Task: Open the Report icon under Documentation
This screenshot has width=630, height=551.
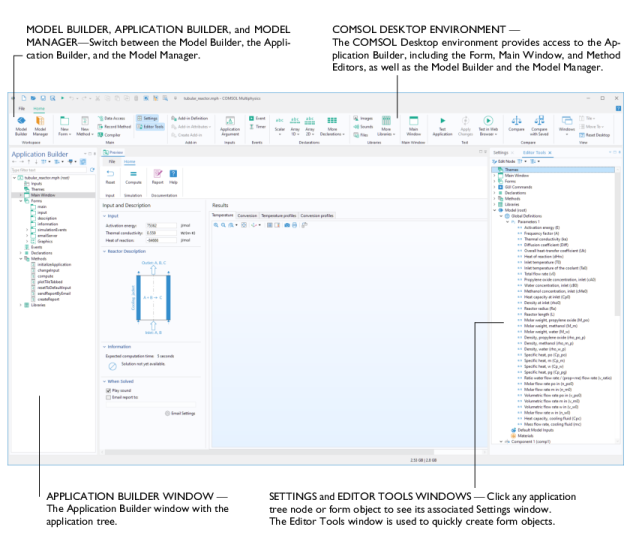Action: pyautogui.click(x=157, y=176)
